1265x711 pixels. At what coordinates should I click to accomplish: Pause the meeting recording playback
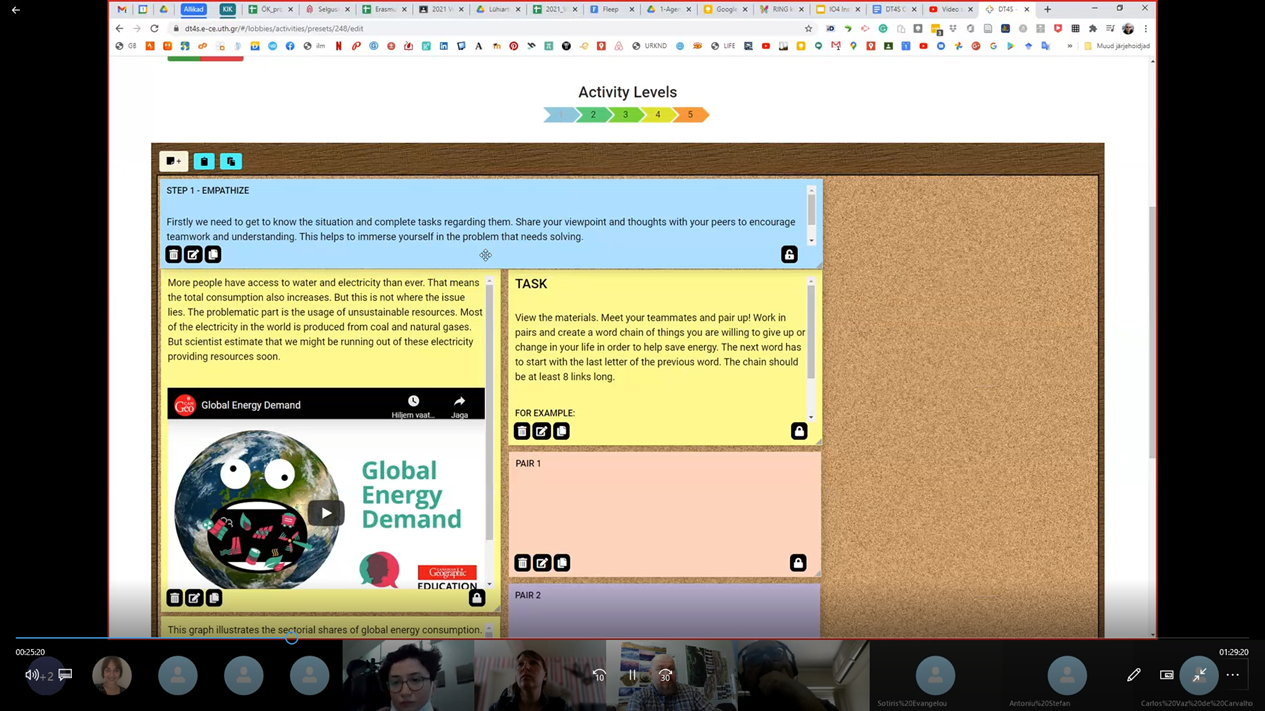[632, 675]
